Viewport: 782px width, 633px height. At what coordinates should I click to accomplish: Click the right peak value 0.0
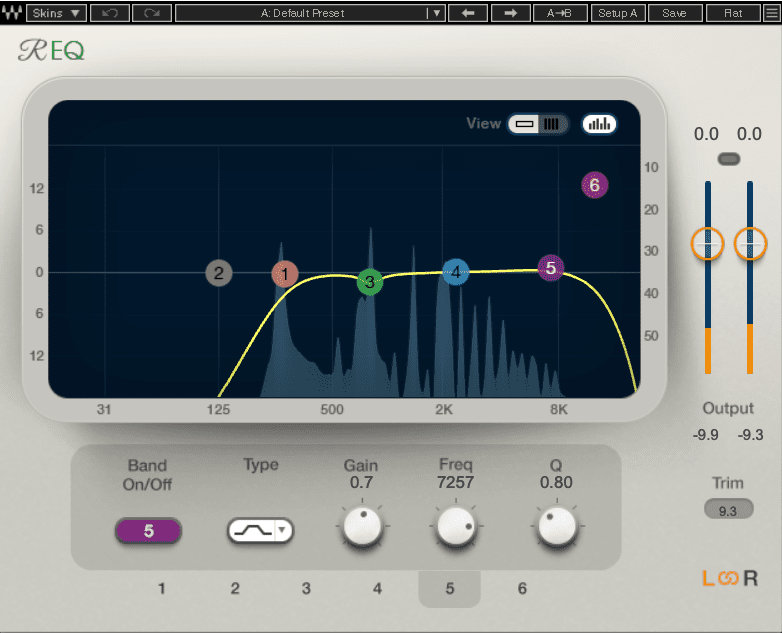[x=749, y=134]
